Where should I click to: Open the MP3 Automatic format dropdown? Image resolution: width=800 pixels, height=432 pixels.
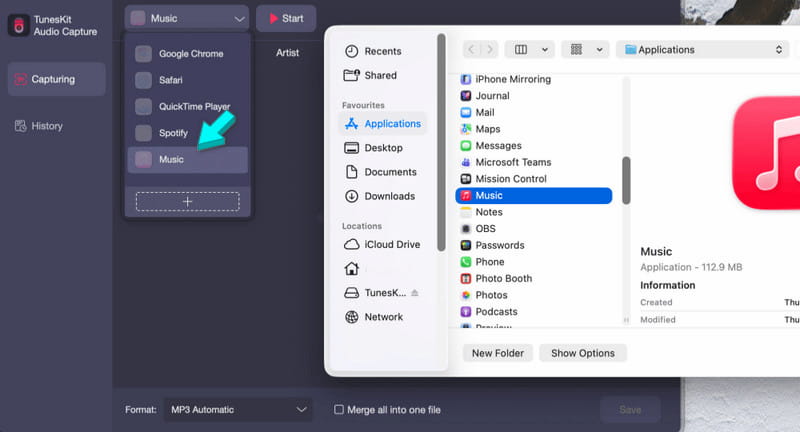pyautogui.click(x=238, y=410)
